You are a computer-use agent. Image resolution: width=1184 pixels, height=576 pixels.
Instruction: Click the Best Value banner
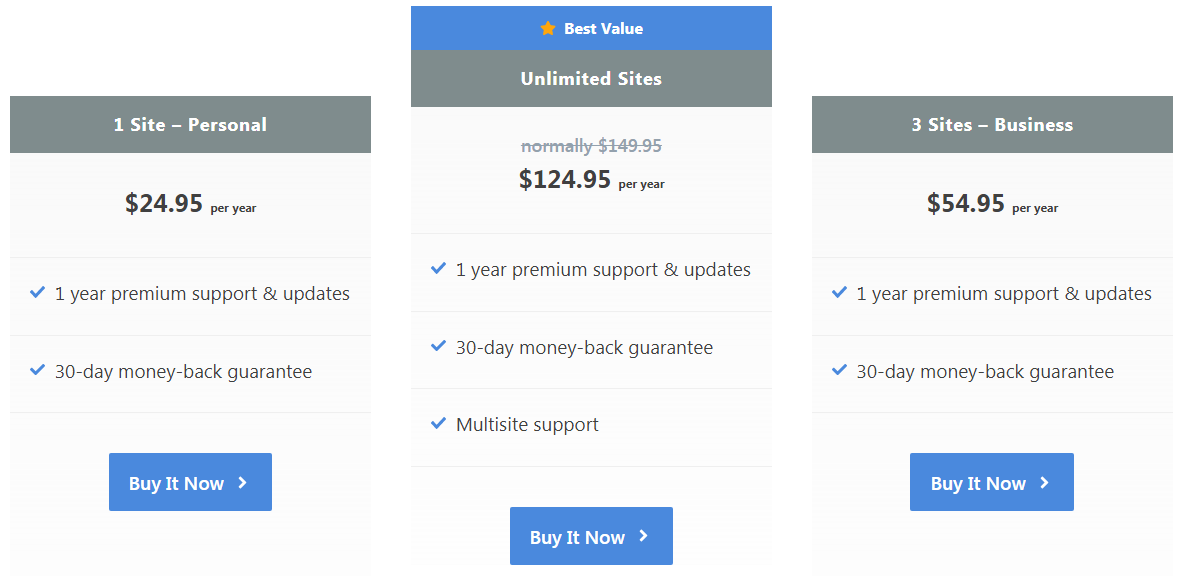pos(591,28)
